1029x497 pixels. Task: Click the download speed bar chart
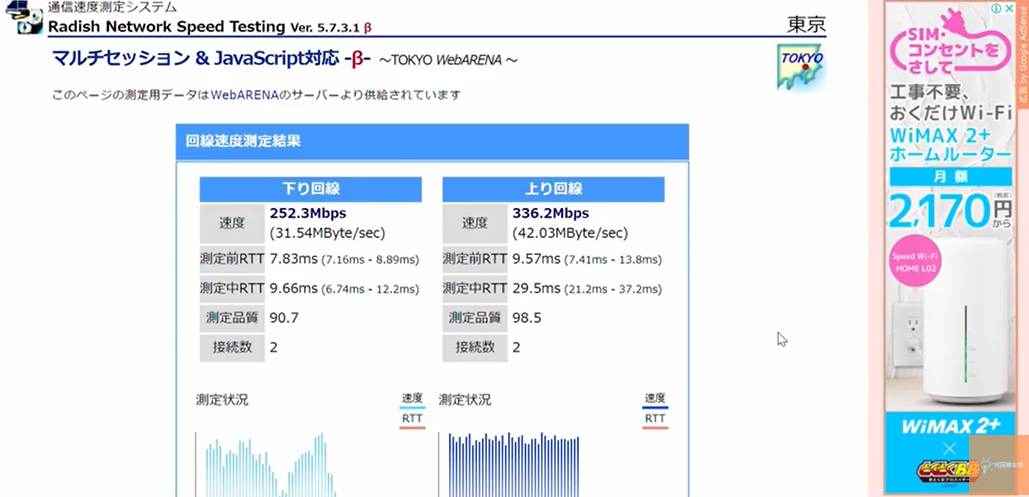(x=270, y=464)
